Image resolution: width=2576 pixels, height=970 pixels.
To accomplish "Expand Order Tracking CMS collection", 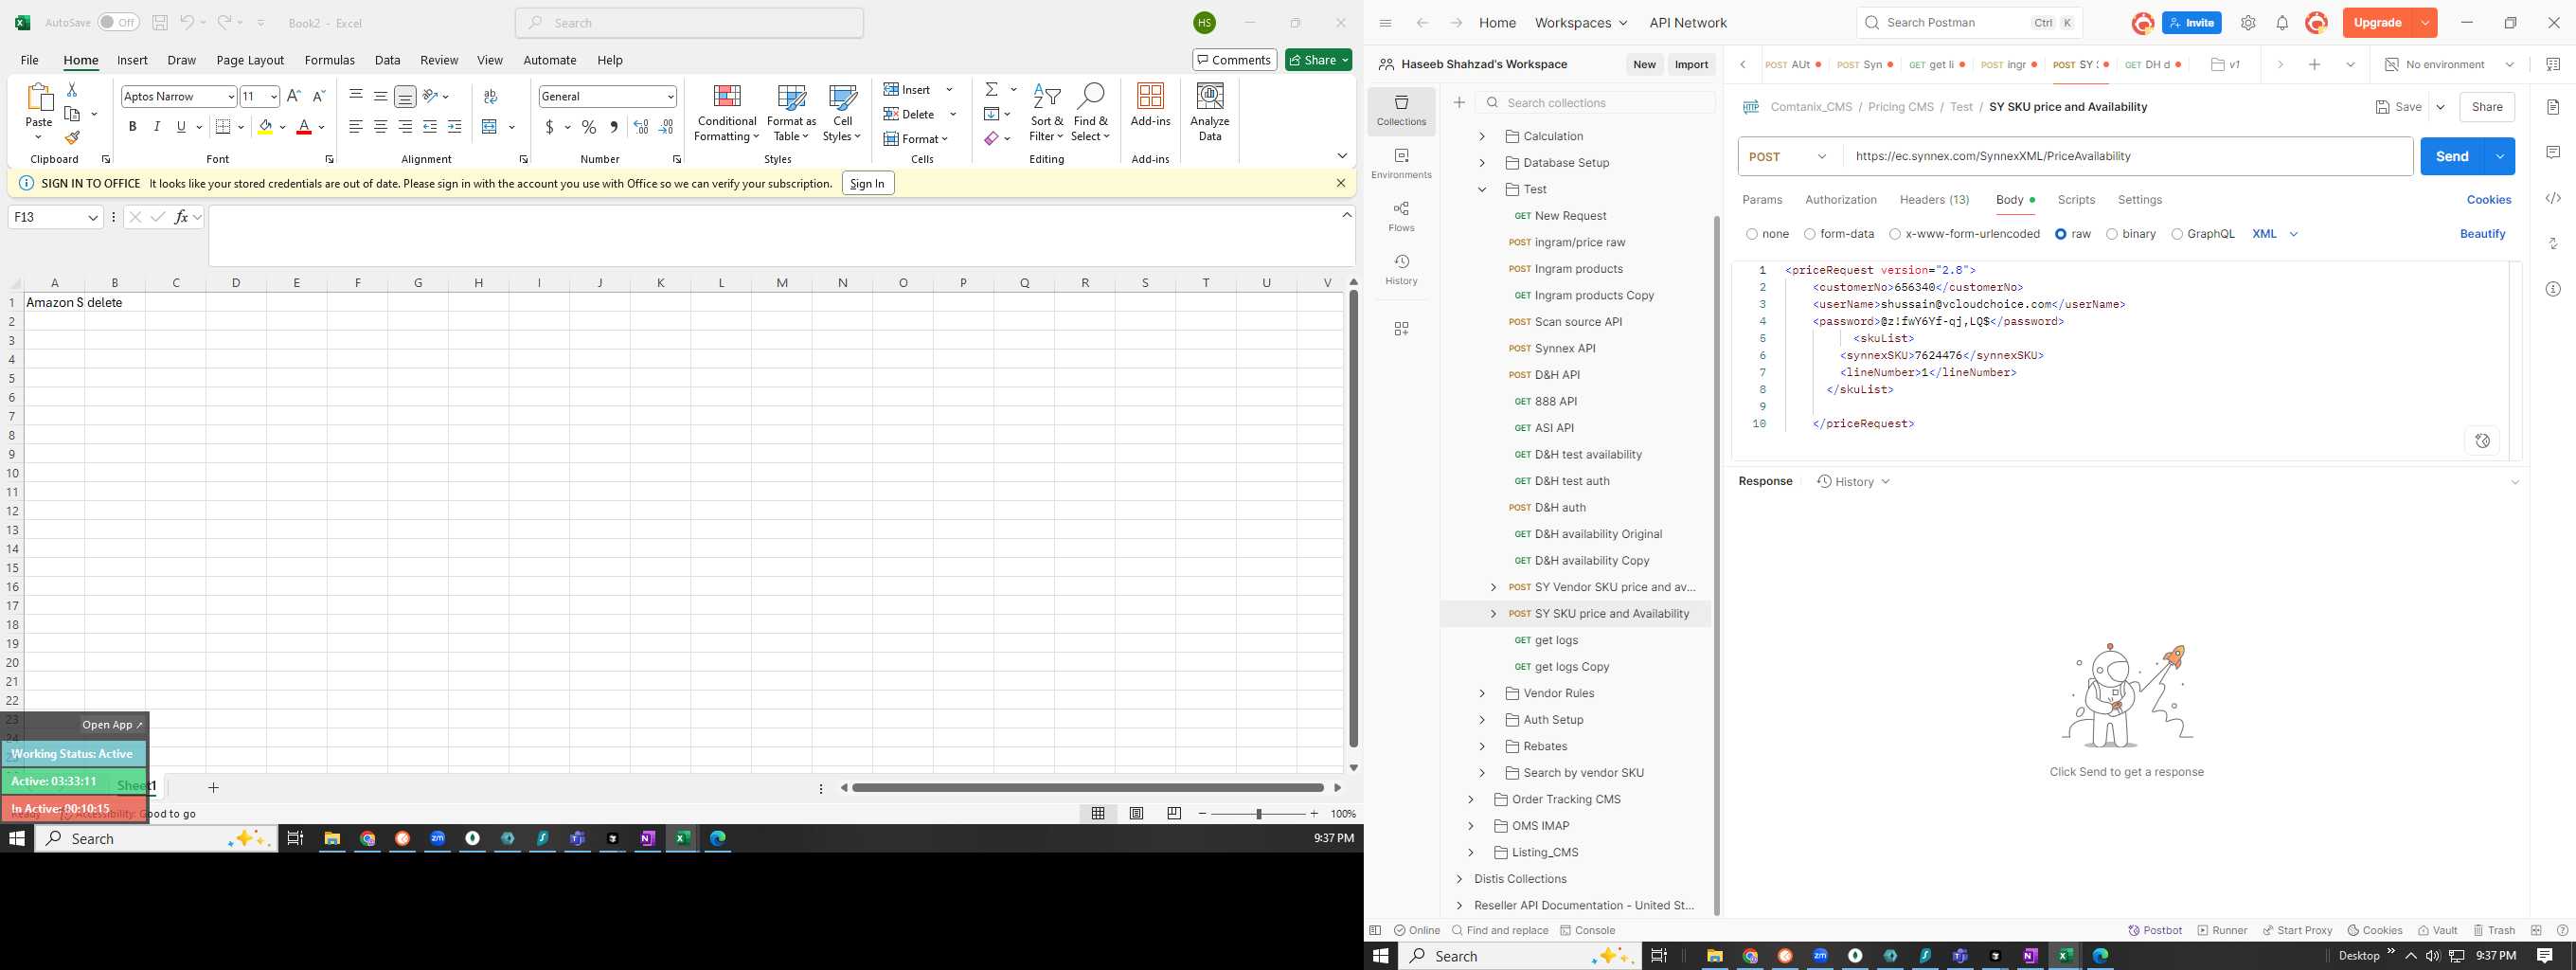I will tap(1471, 799).
